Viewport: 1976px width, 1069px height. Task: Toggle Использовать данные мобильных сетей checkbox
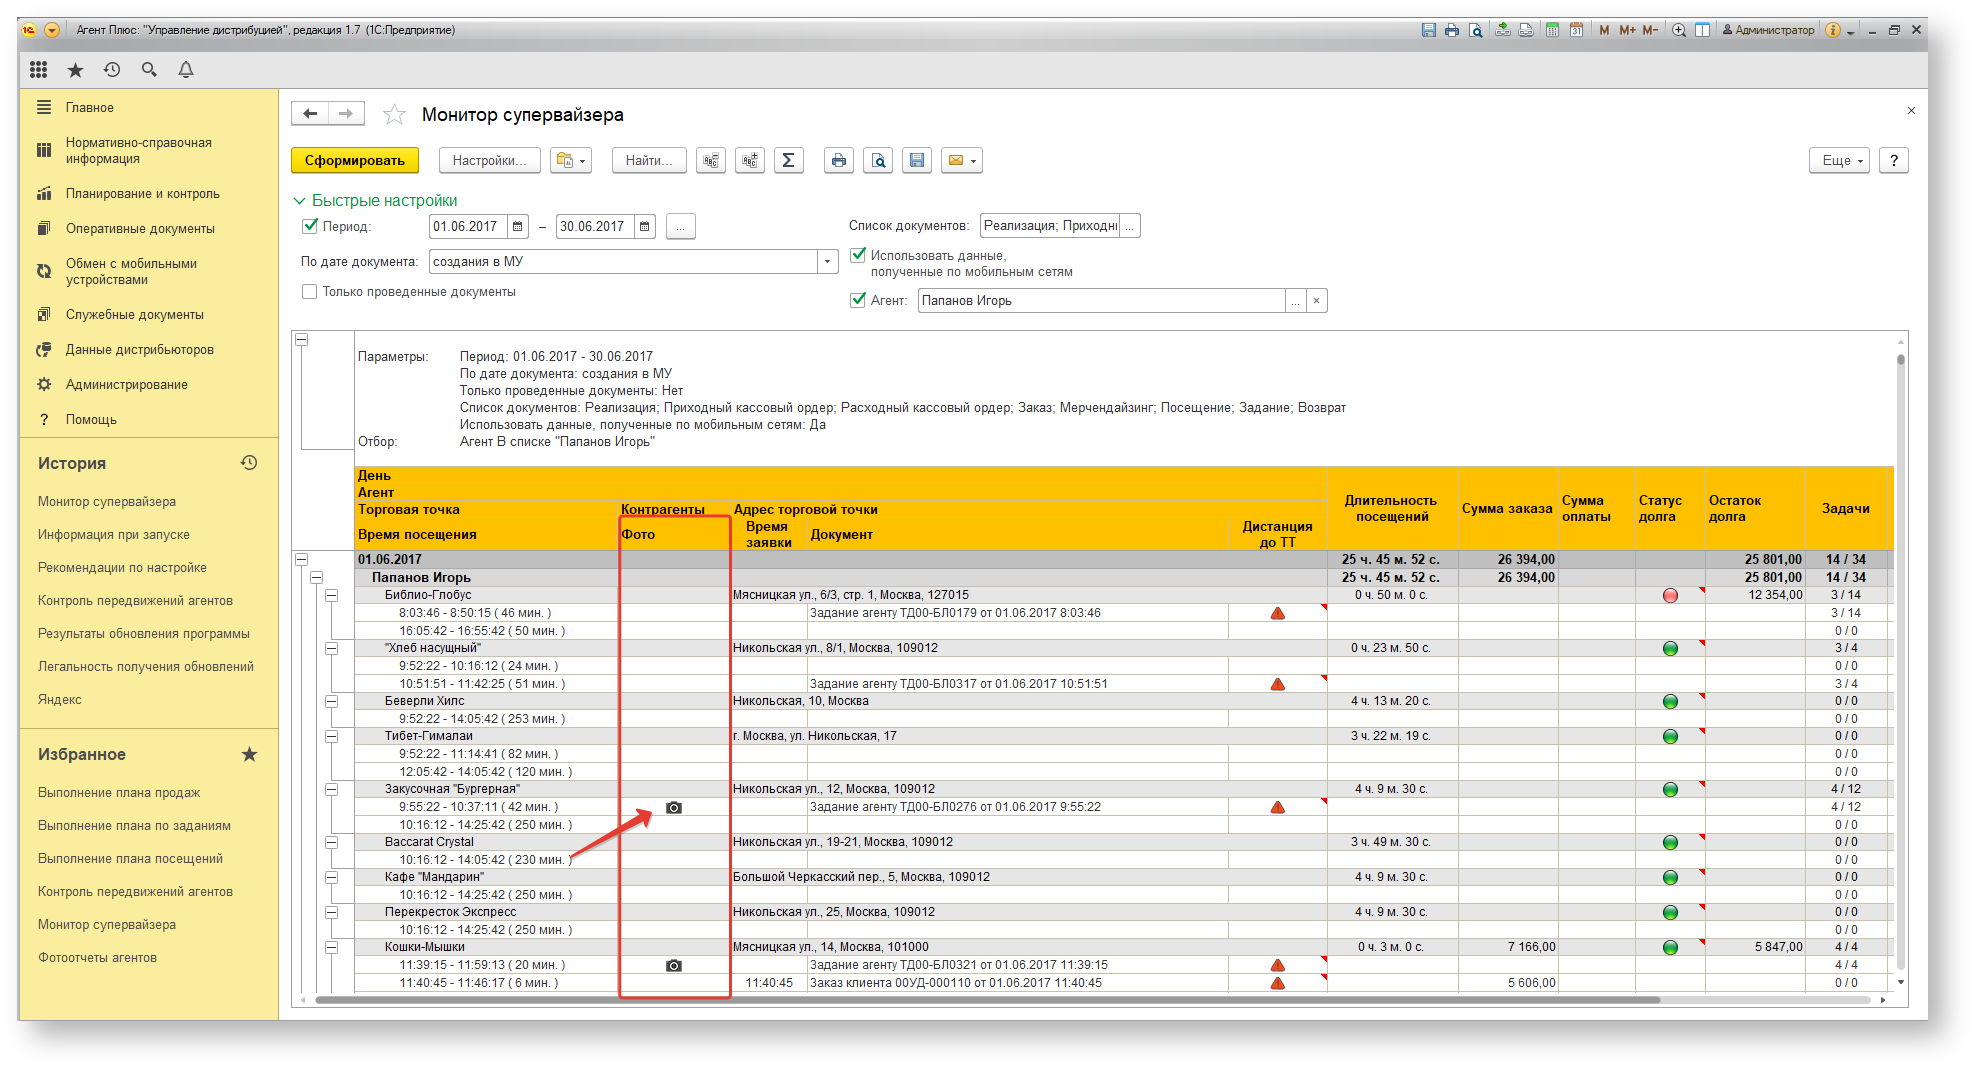(858, 255)
